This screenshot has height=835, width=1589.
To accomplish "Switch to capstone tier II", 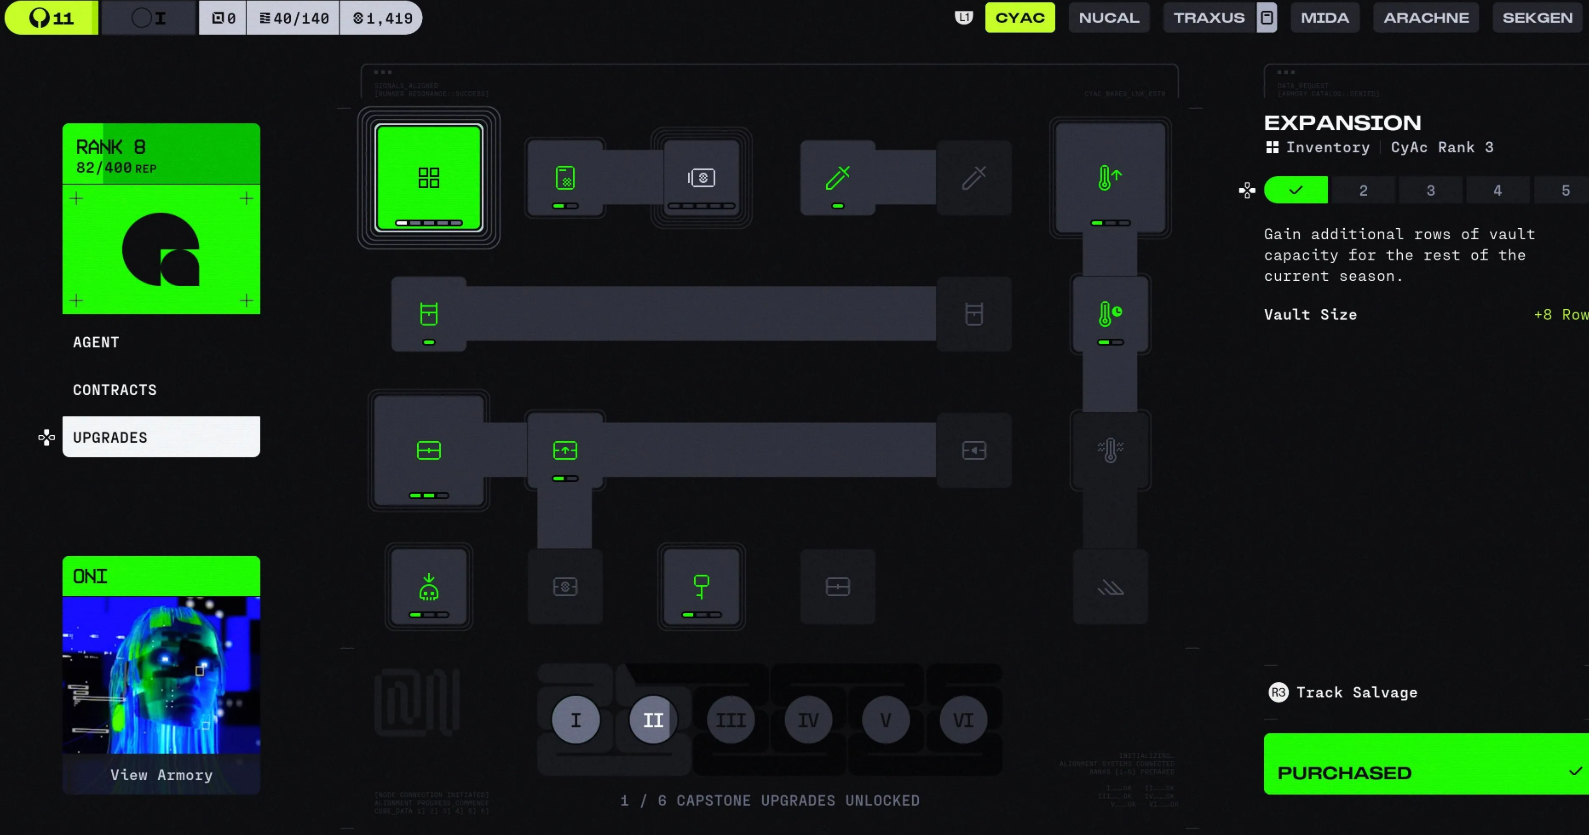I will pos(653,720).
